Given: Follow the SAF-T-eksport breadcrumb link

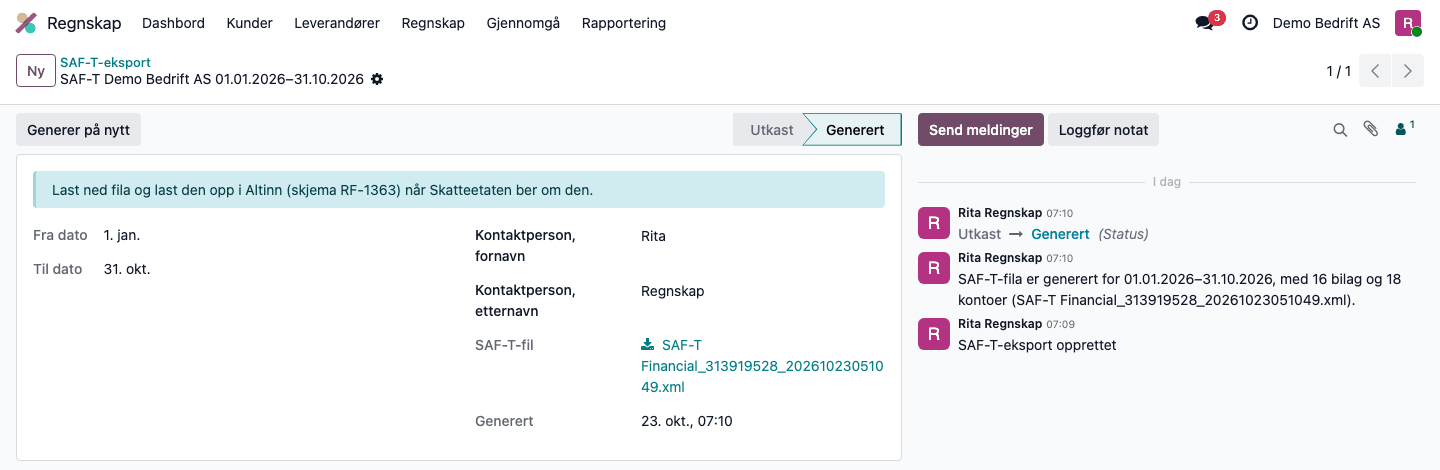Looking at the screenshot, I should [x=105, y=62].
